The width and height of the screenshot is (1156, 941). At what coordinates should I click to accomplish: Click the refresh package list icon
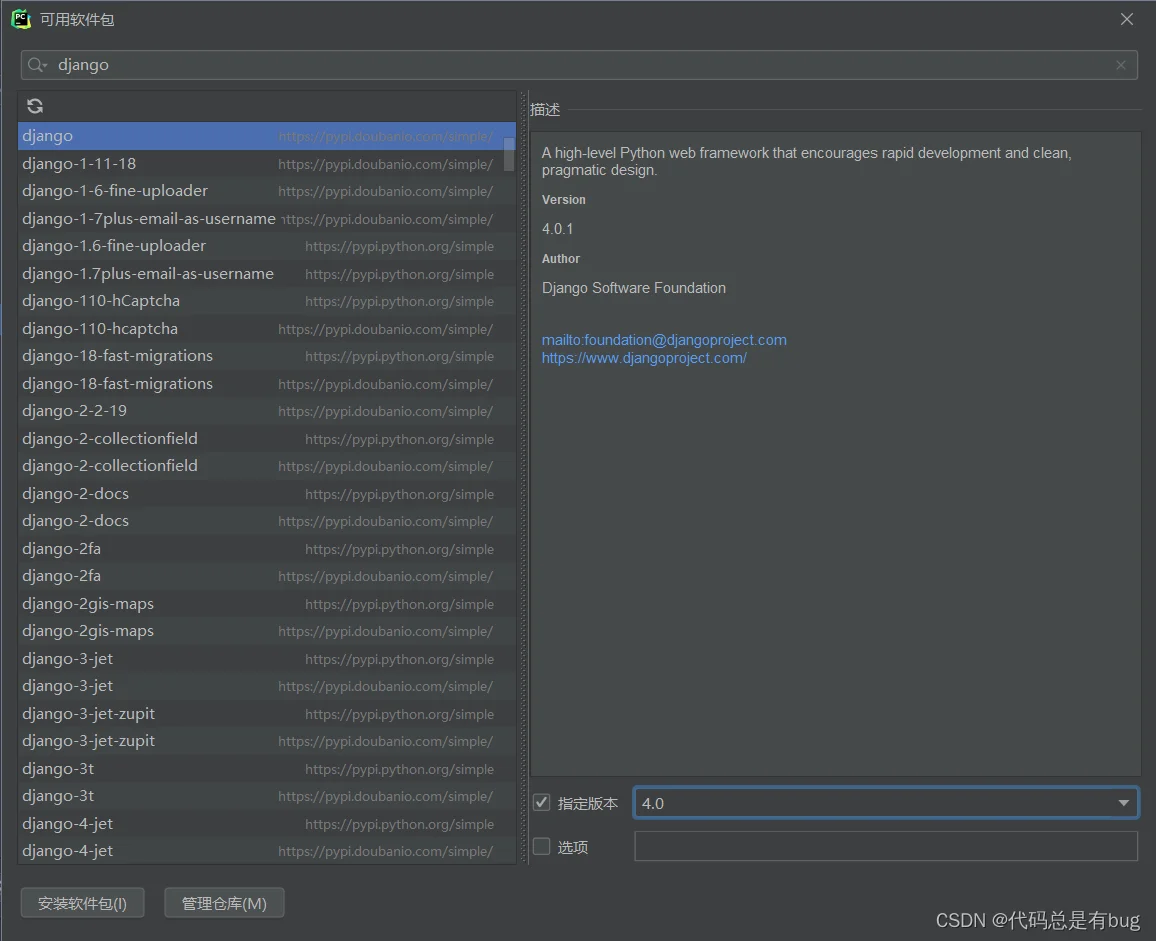(x=35, y=106)
